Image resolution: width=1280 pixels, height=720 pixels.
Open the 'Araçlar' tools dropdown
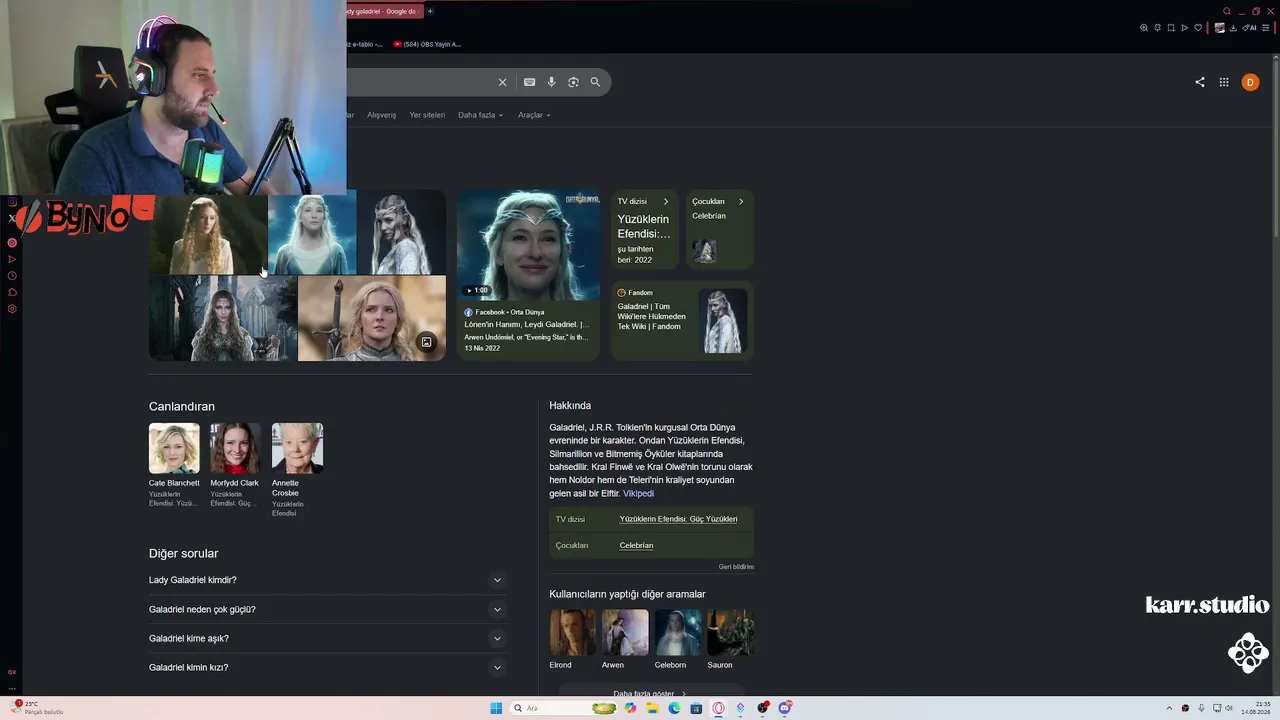[x=534, y=115]
